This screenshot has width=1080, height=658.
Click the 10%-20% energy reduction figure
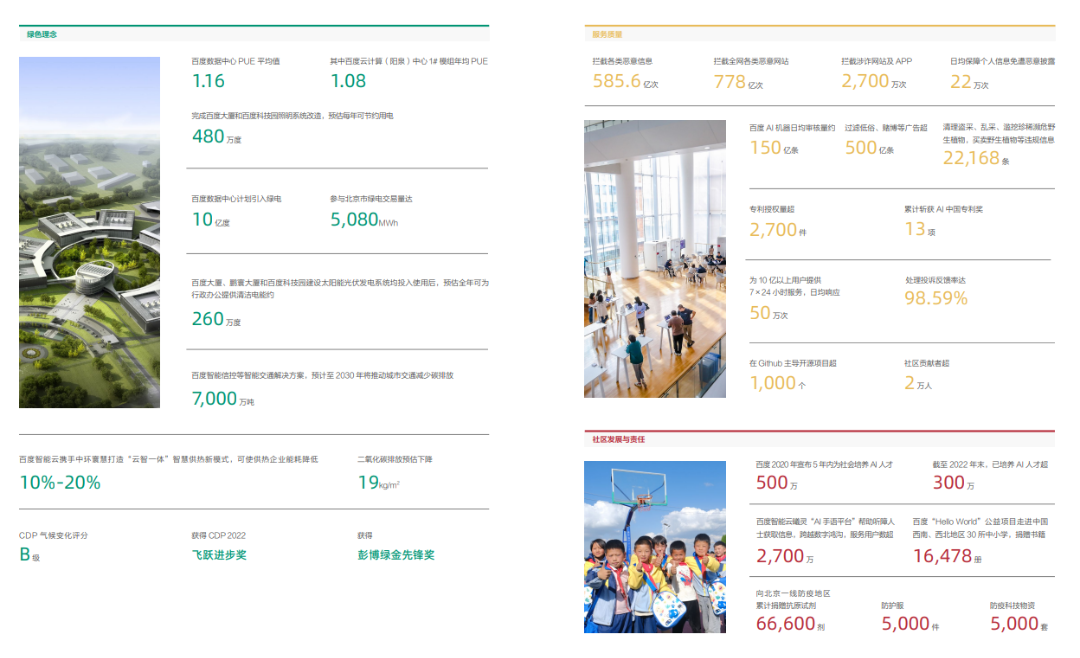[x=60, y=482]
